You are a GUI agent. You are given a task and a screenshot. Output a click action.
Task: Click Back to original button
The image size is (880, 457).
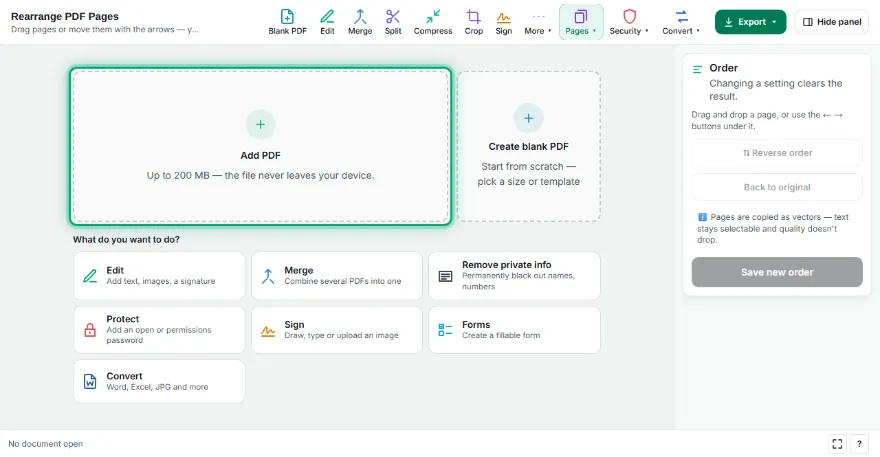click(777, 187)
